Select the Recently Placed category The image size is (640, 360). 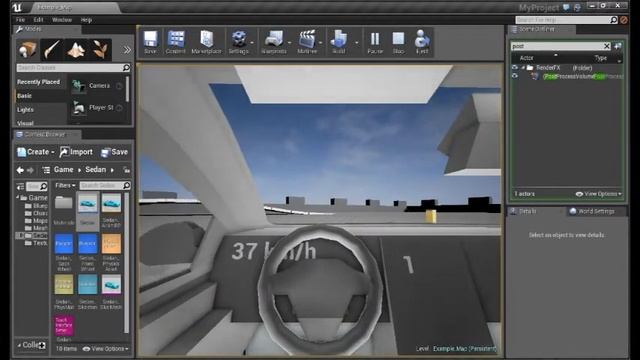click(38, 82)
